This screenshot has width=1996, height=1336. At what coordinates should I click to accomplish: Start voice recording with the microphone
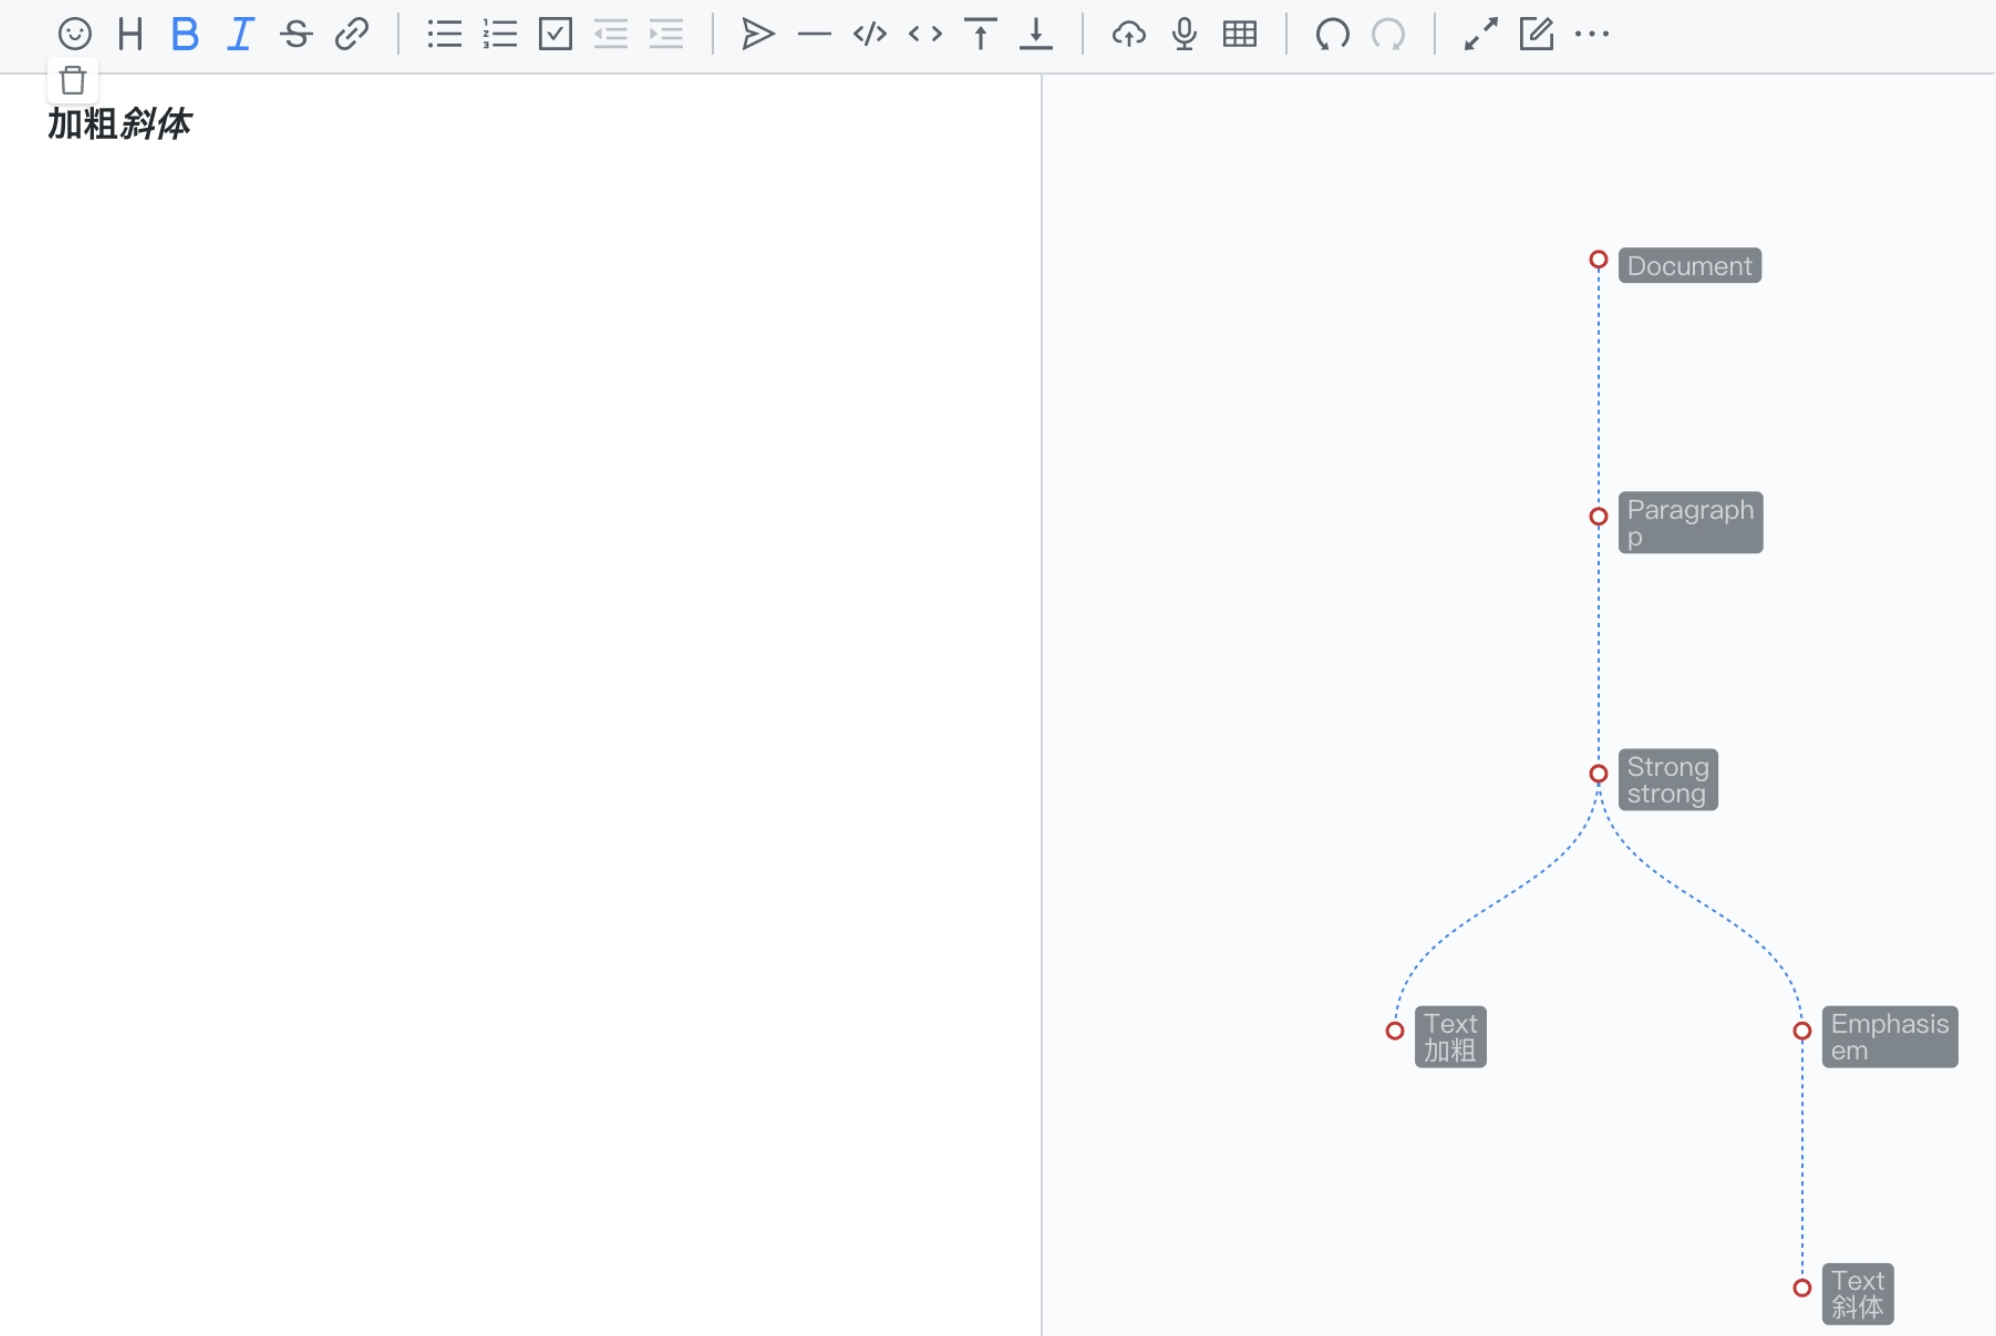pyautogui.click(x=1184, y=34)
